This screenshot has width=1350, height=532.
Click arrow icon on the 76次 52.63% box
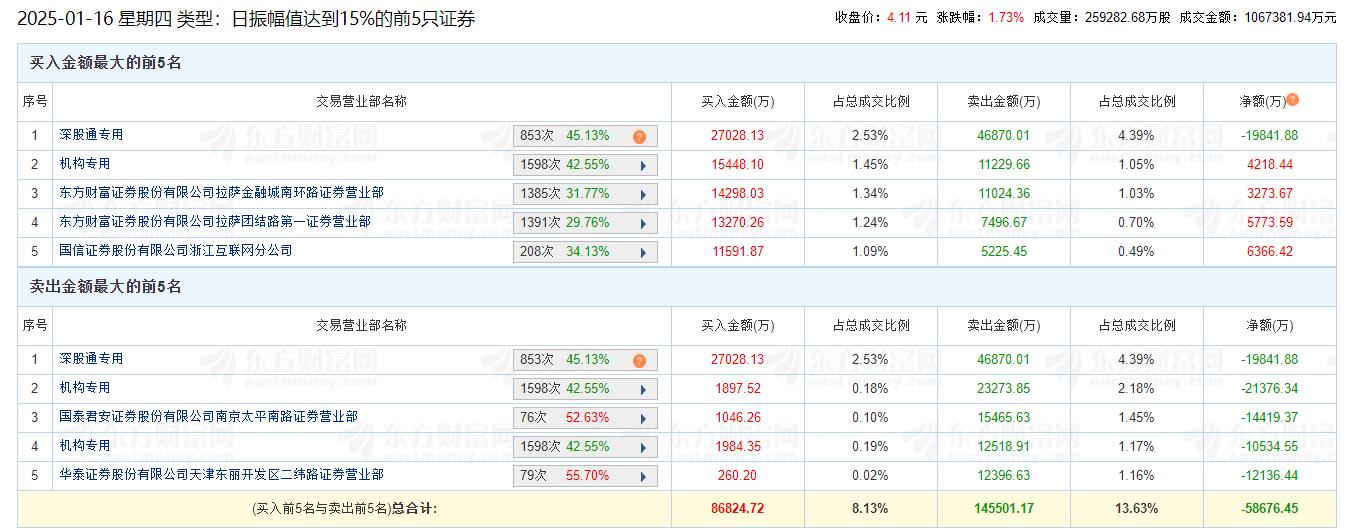click(x=642, y=419)
